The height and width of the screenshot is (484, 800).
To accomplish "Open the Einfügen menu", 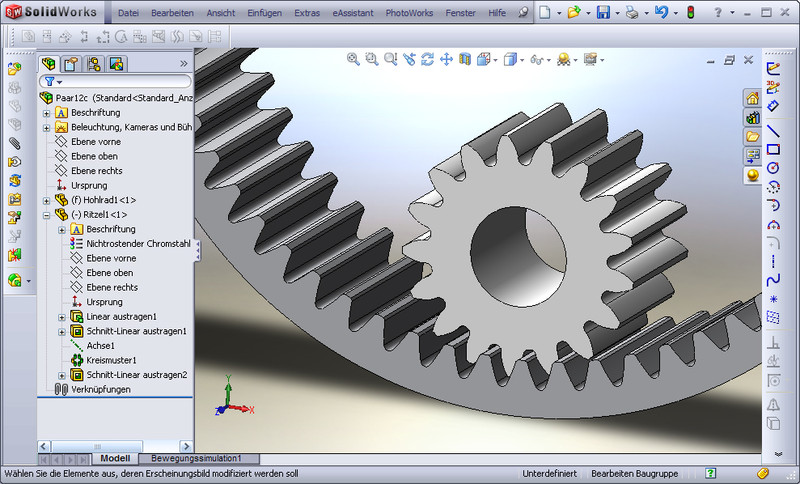I will pyautogui.click(x=264, y=13).
